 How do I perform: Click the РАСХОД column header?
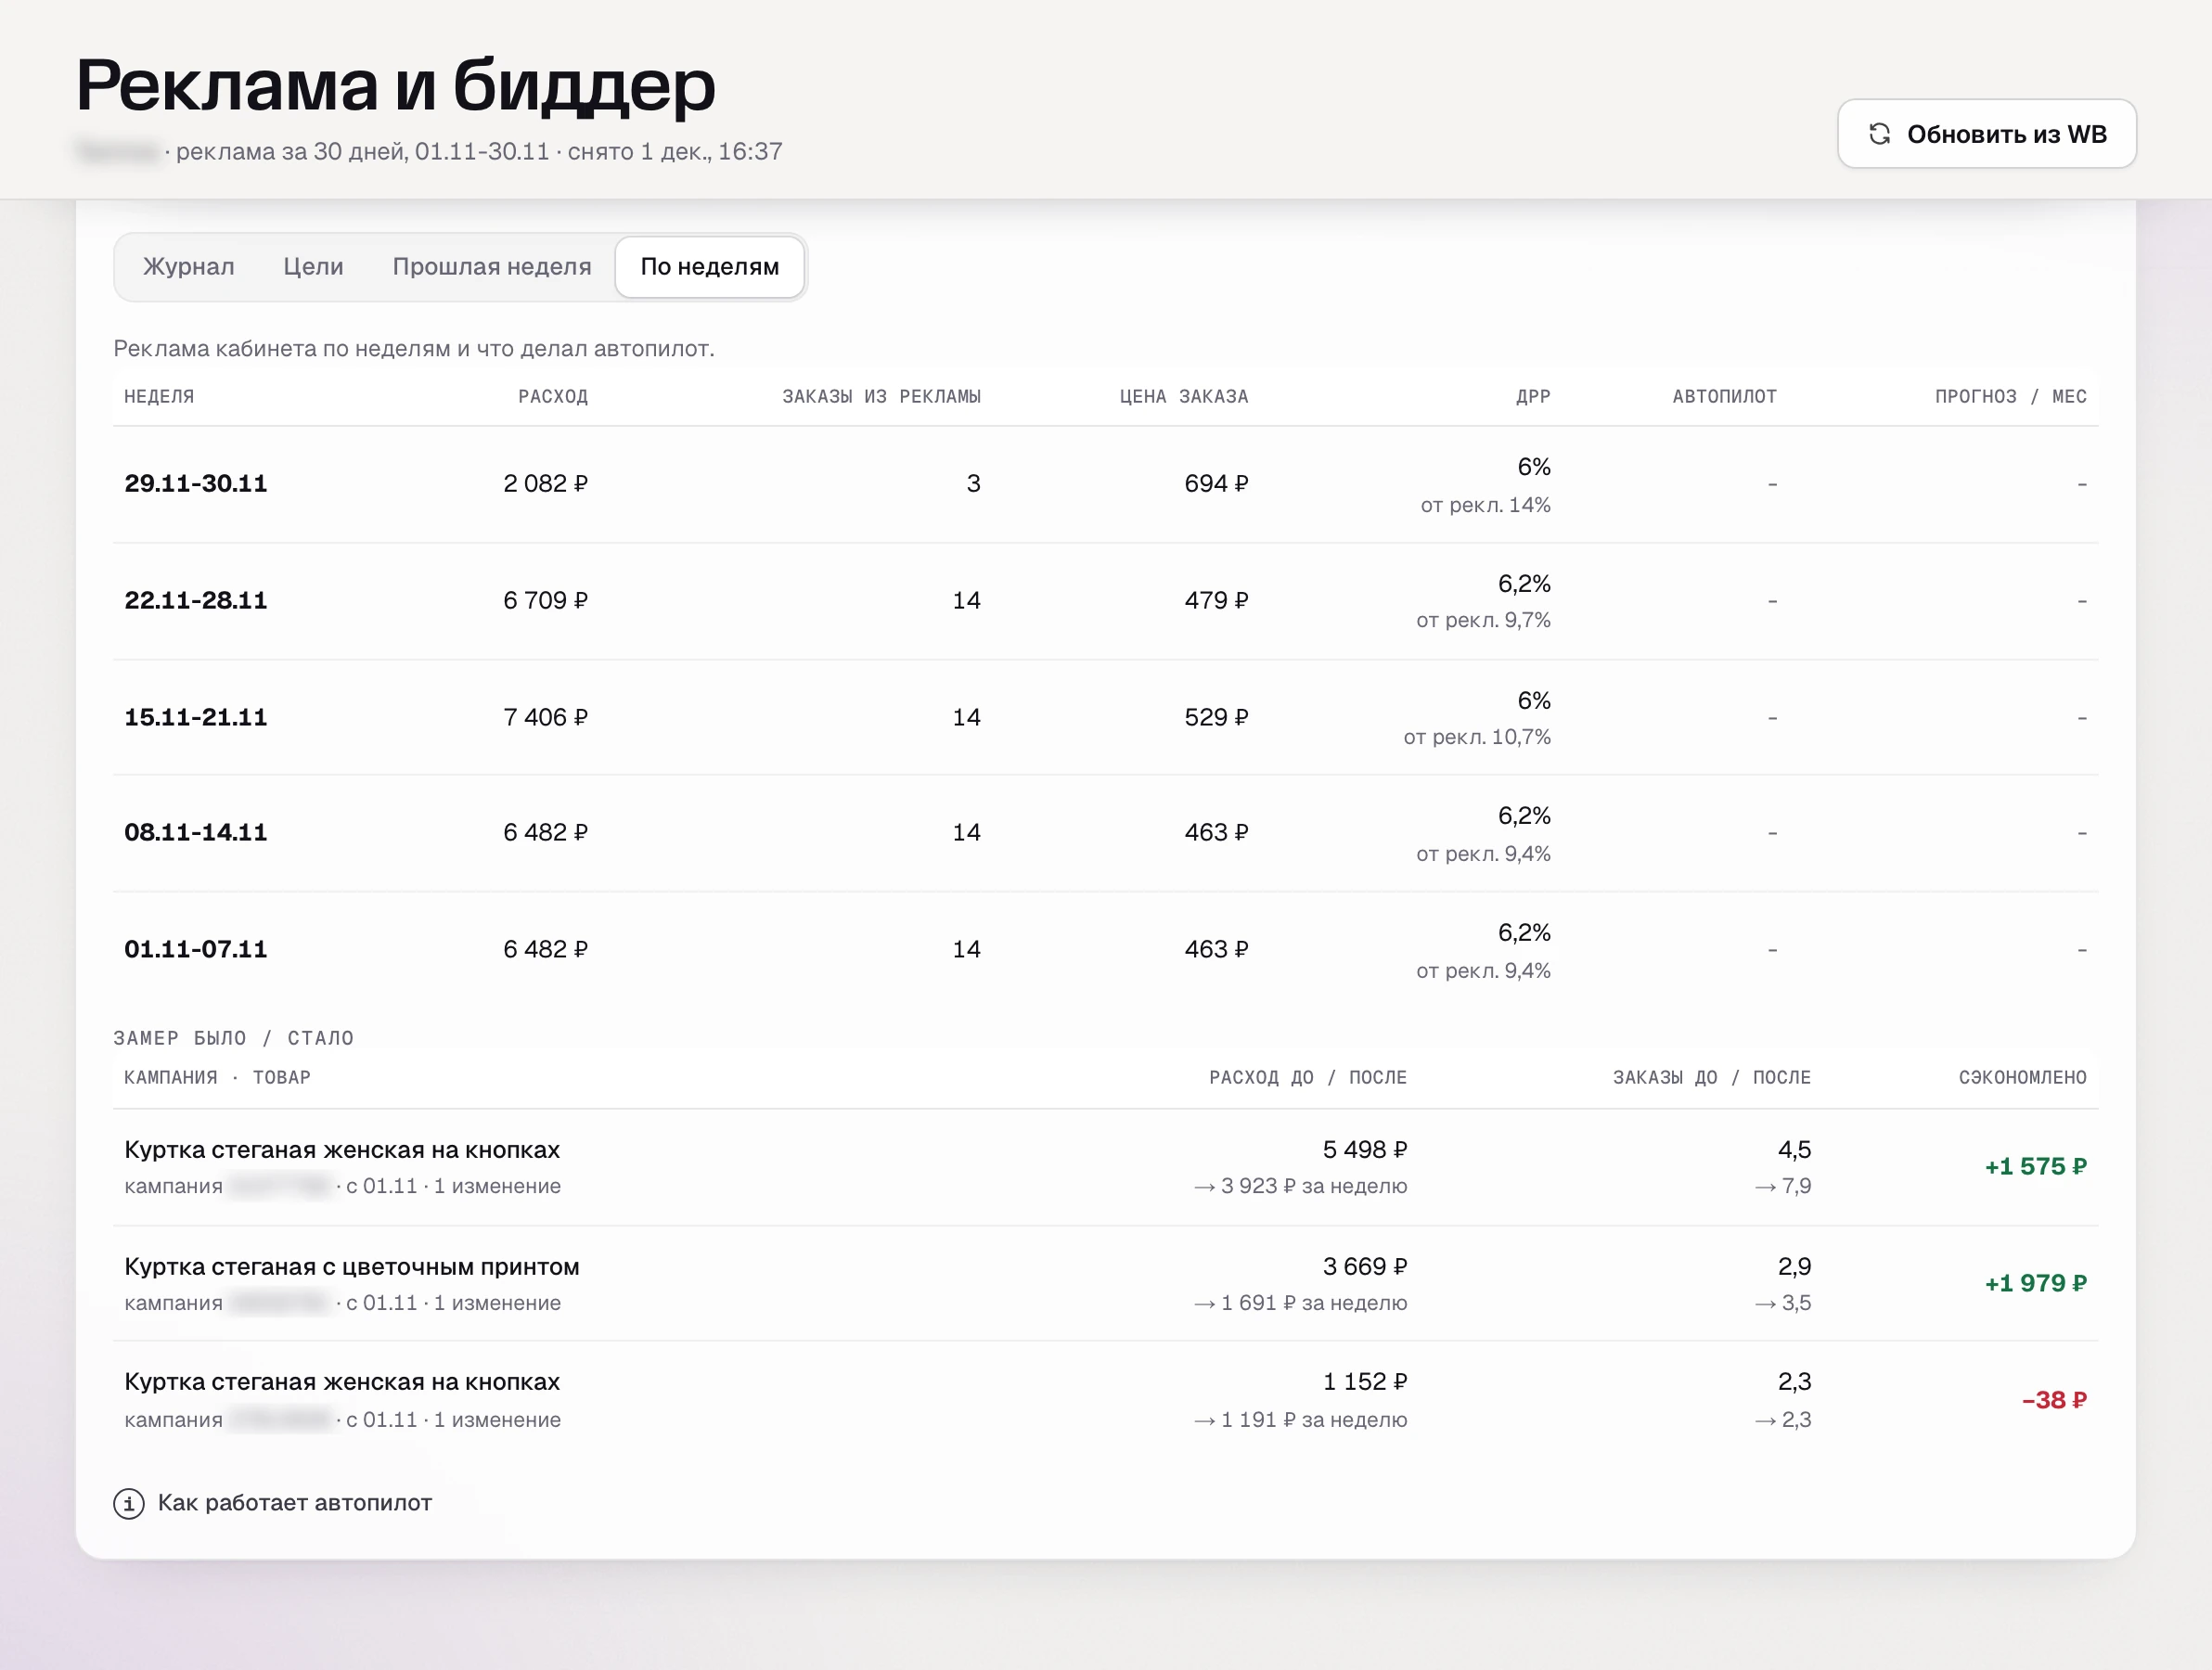(x=553, y=397)
